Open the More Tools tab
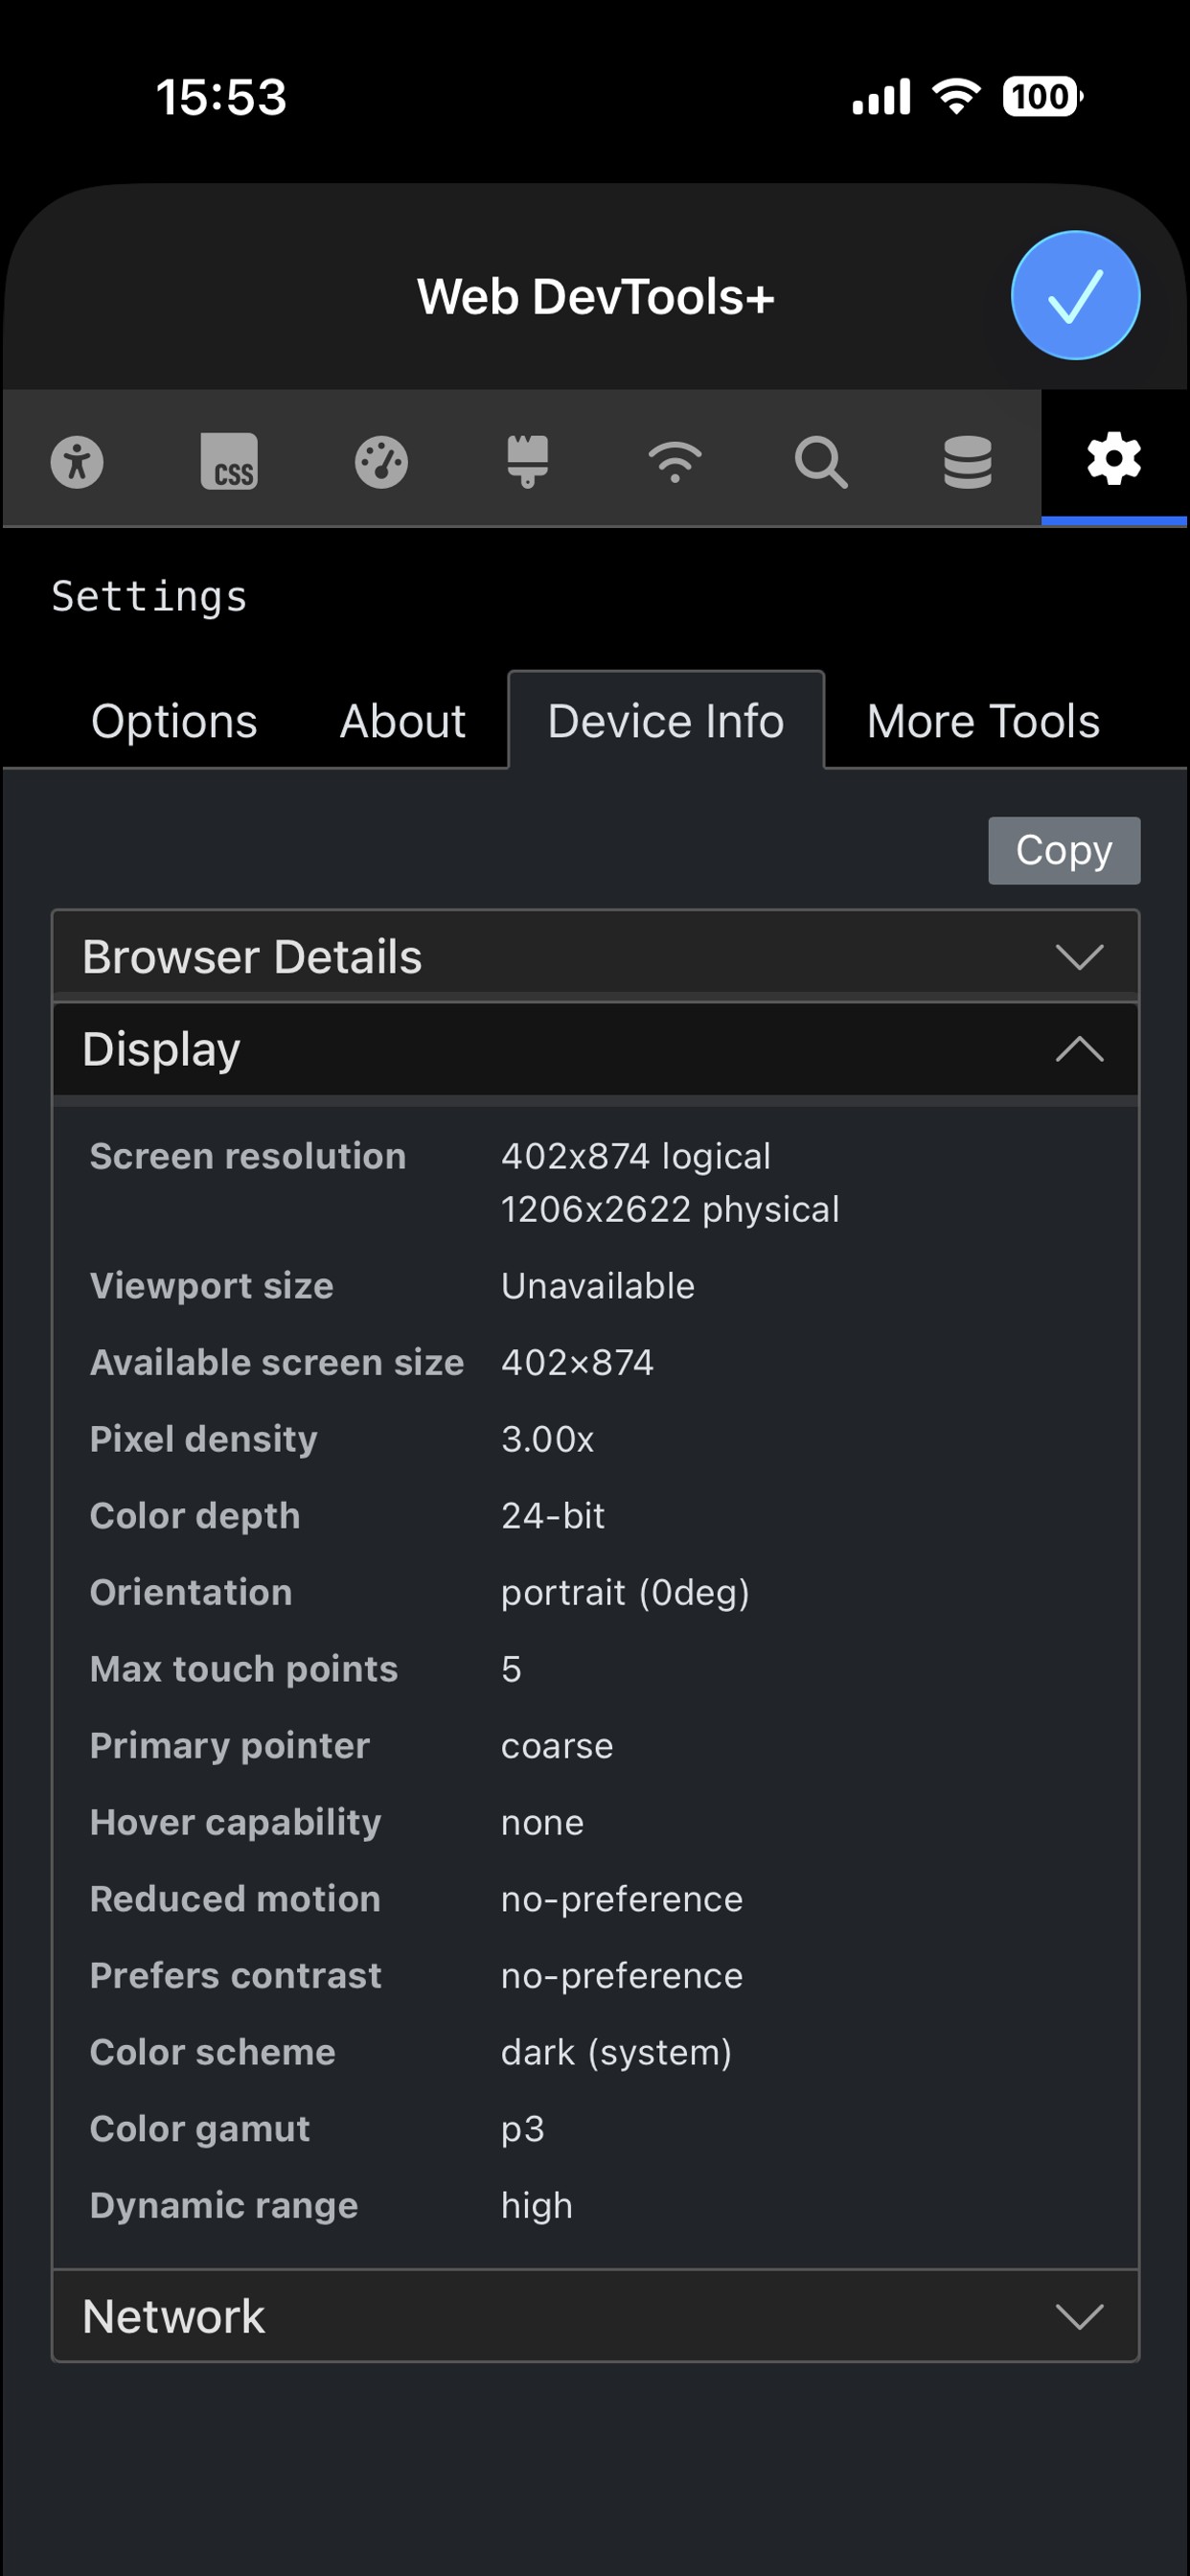Image resolution: width=1190 pixels, height=2576 pixels. (x=982, y=720)
